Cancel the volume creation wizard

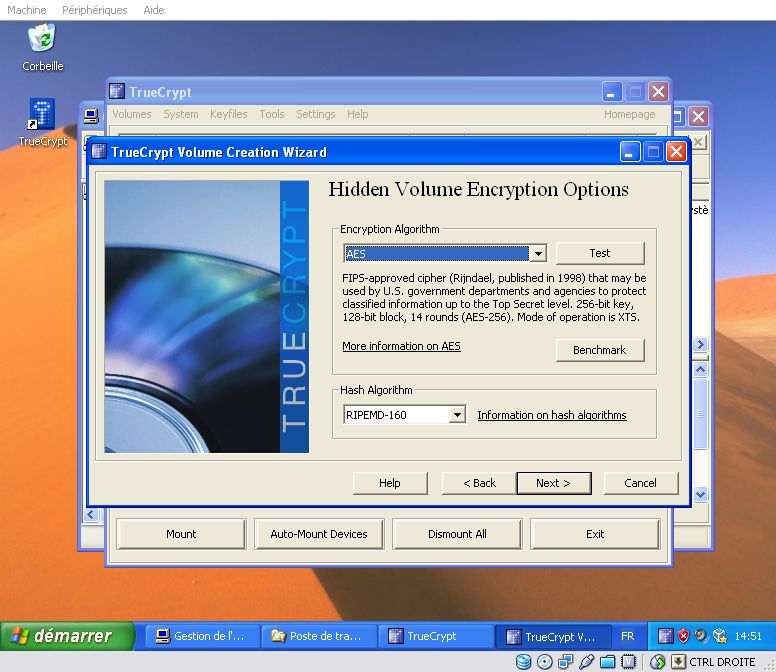640,483
